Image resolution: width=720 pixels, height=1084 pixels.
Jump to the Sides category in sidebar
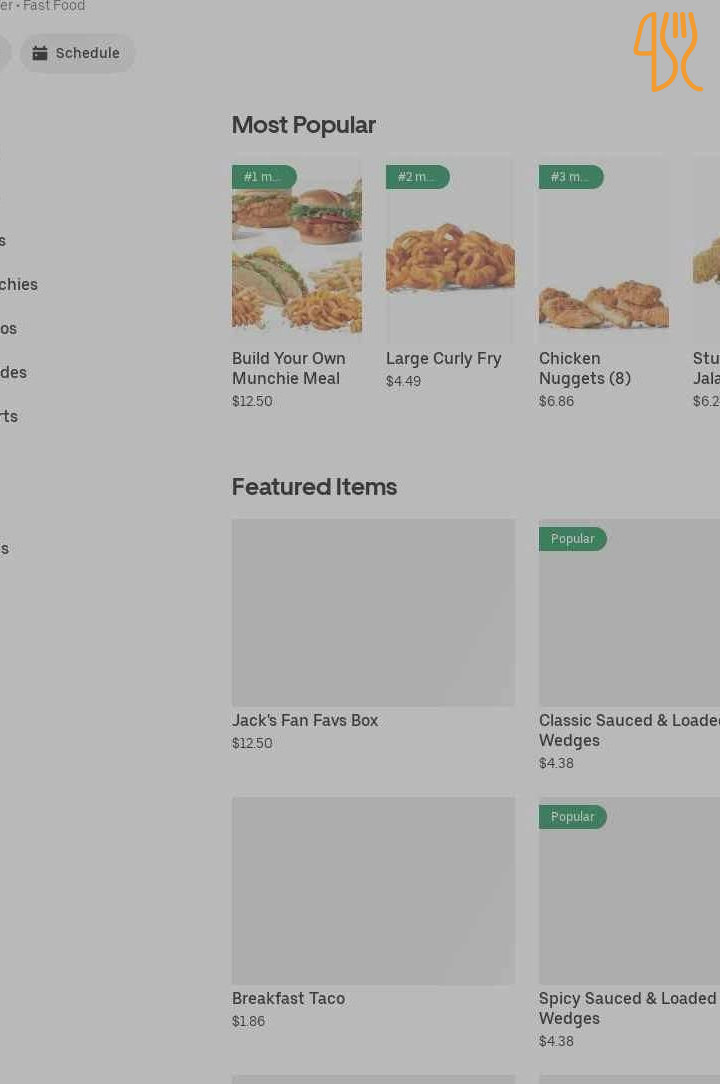13,373
